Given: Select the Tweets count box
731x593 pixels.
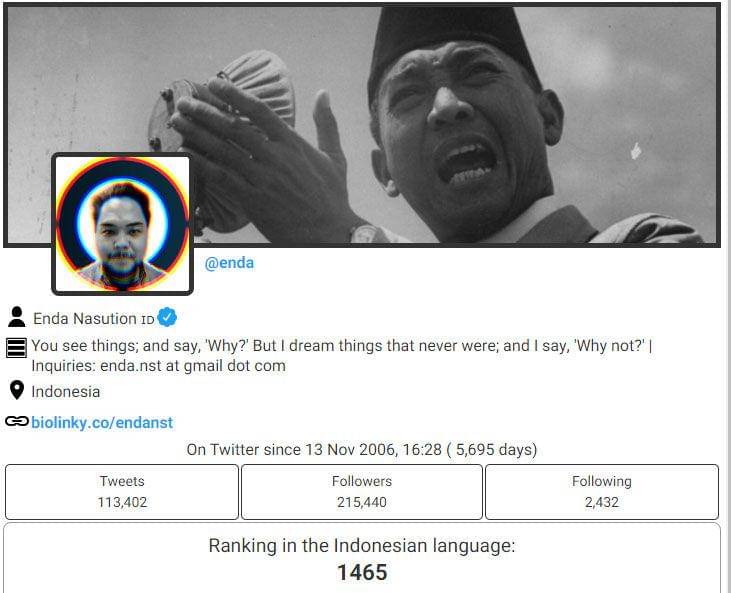Looking at the screenshot, I should click(122, 492).
